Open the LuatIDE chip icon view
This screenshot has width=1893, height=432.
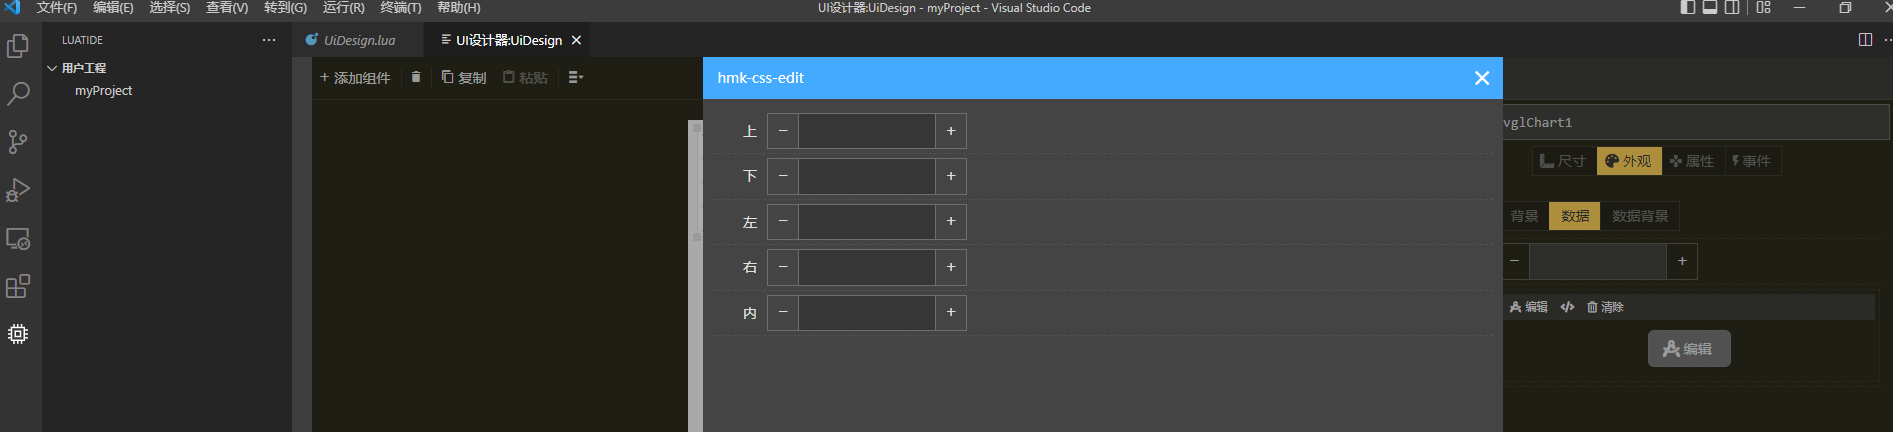coord(18,334)
